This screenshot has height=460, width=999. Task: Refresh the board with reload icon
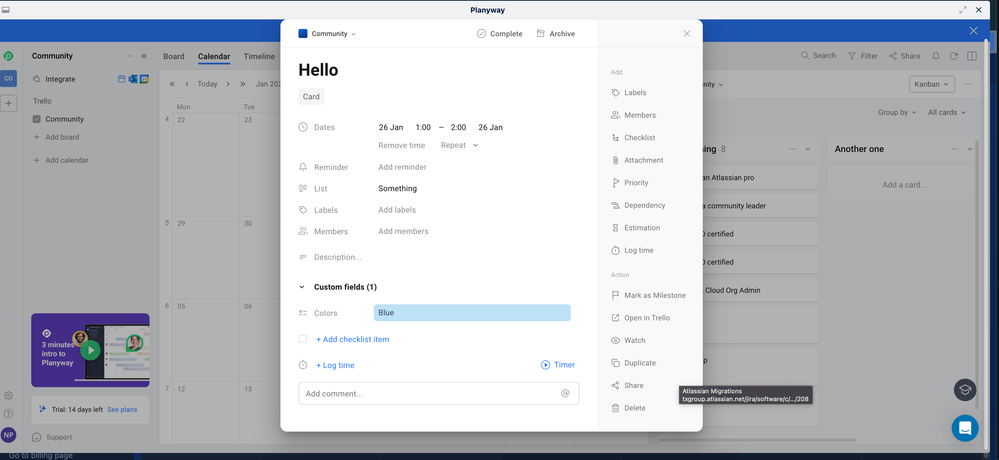954,56
